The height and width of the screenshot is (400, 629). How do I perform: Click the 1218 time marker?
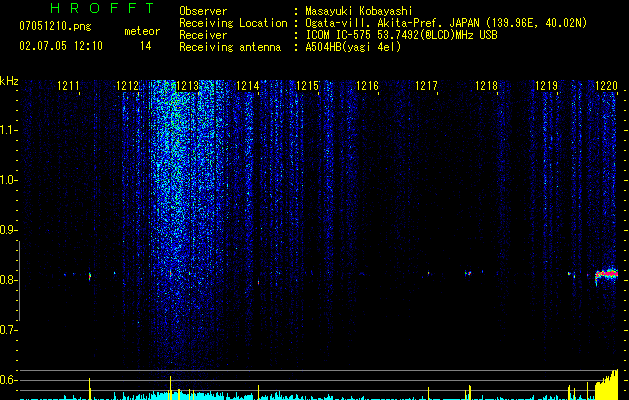[487, 85]
